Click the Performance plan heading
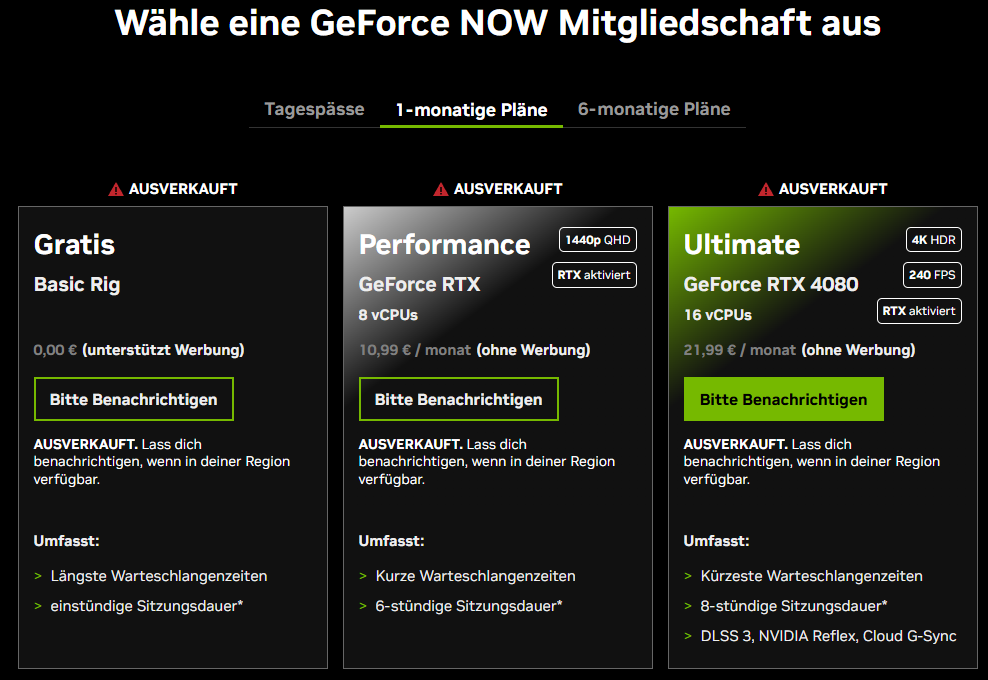This screenshot has width=988, height=680. tap(444, 245)
